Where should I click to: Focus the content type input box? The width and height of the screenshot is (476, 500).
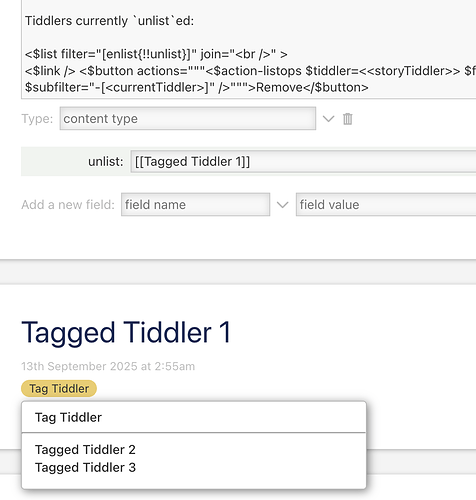188,118
